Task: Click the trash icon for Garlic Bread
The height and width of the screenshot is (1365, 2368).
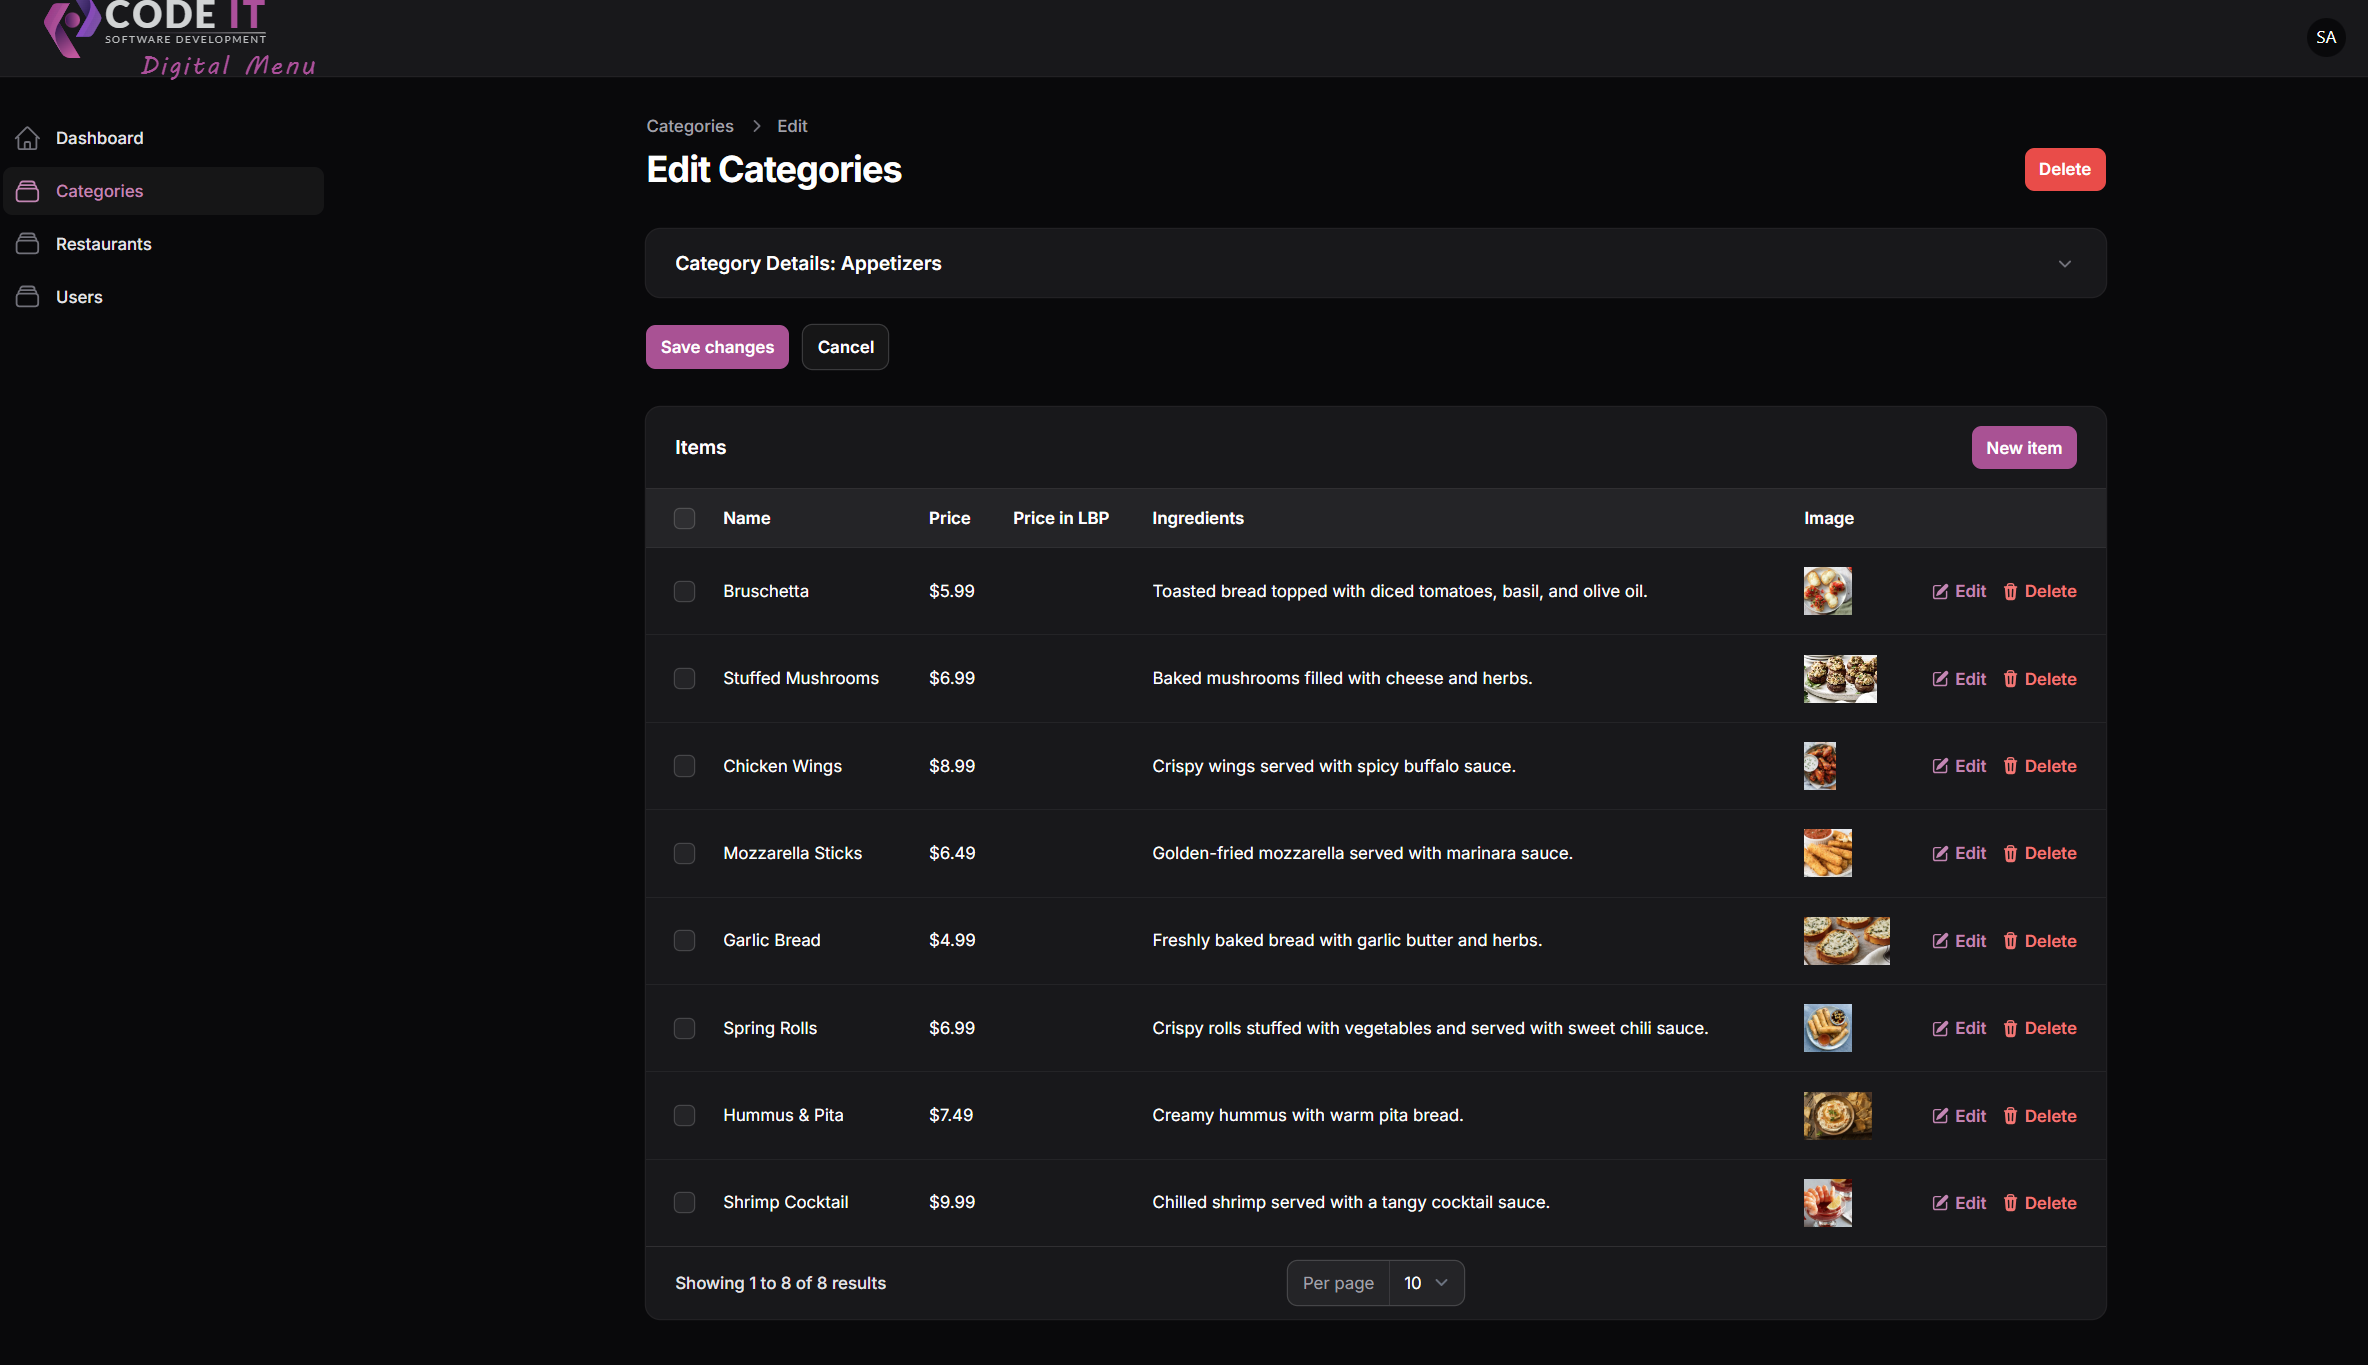Action: click(x=2010, y=941)
